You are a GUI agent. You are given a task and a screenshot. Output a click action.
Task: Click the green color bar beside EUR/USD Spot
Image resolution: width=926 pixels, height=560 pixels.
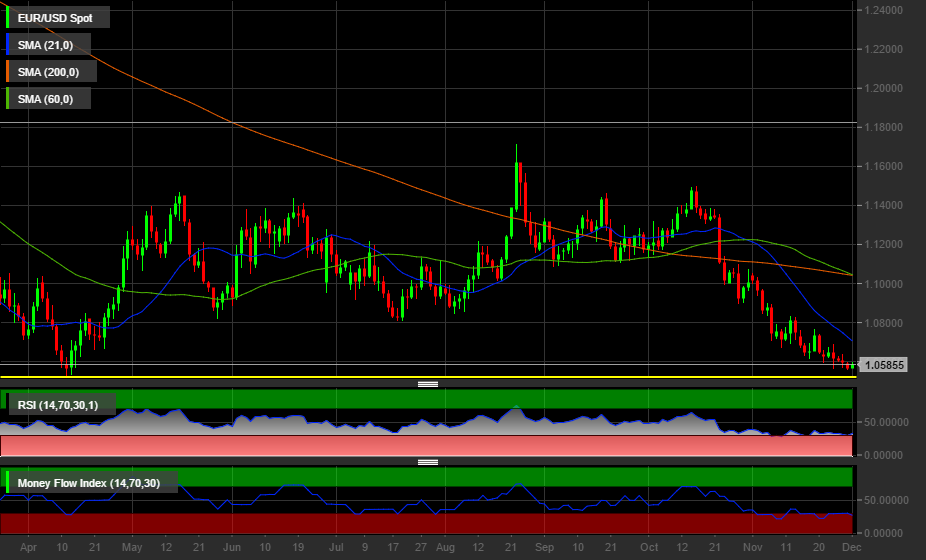click(x=8, y=18)
